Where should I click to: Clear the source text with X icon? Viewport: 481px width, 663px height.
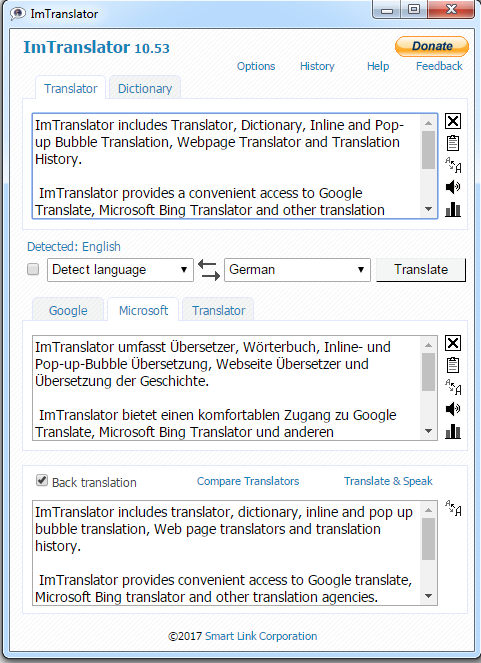point(453,121)
